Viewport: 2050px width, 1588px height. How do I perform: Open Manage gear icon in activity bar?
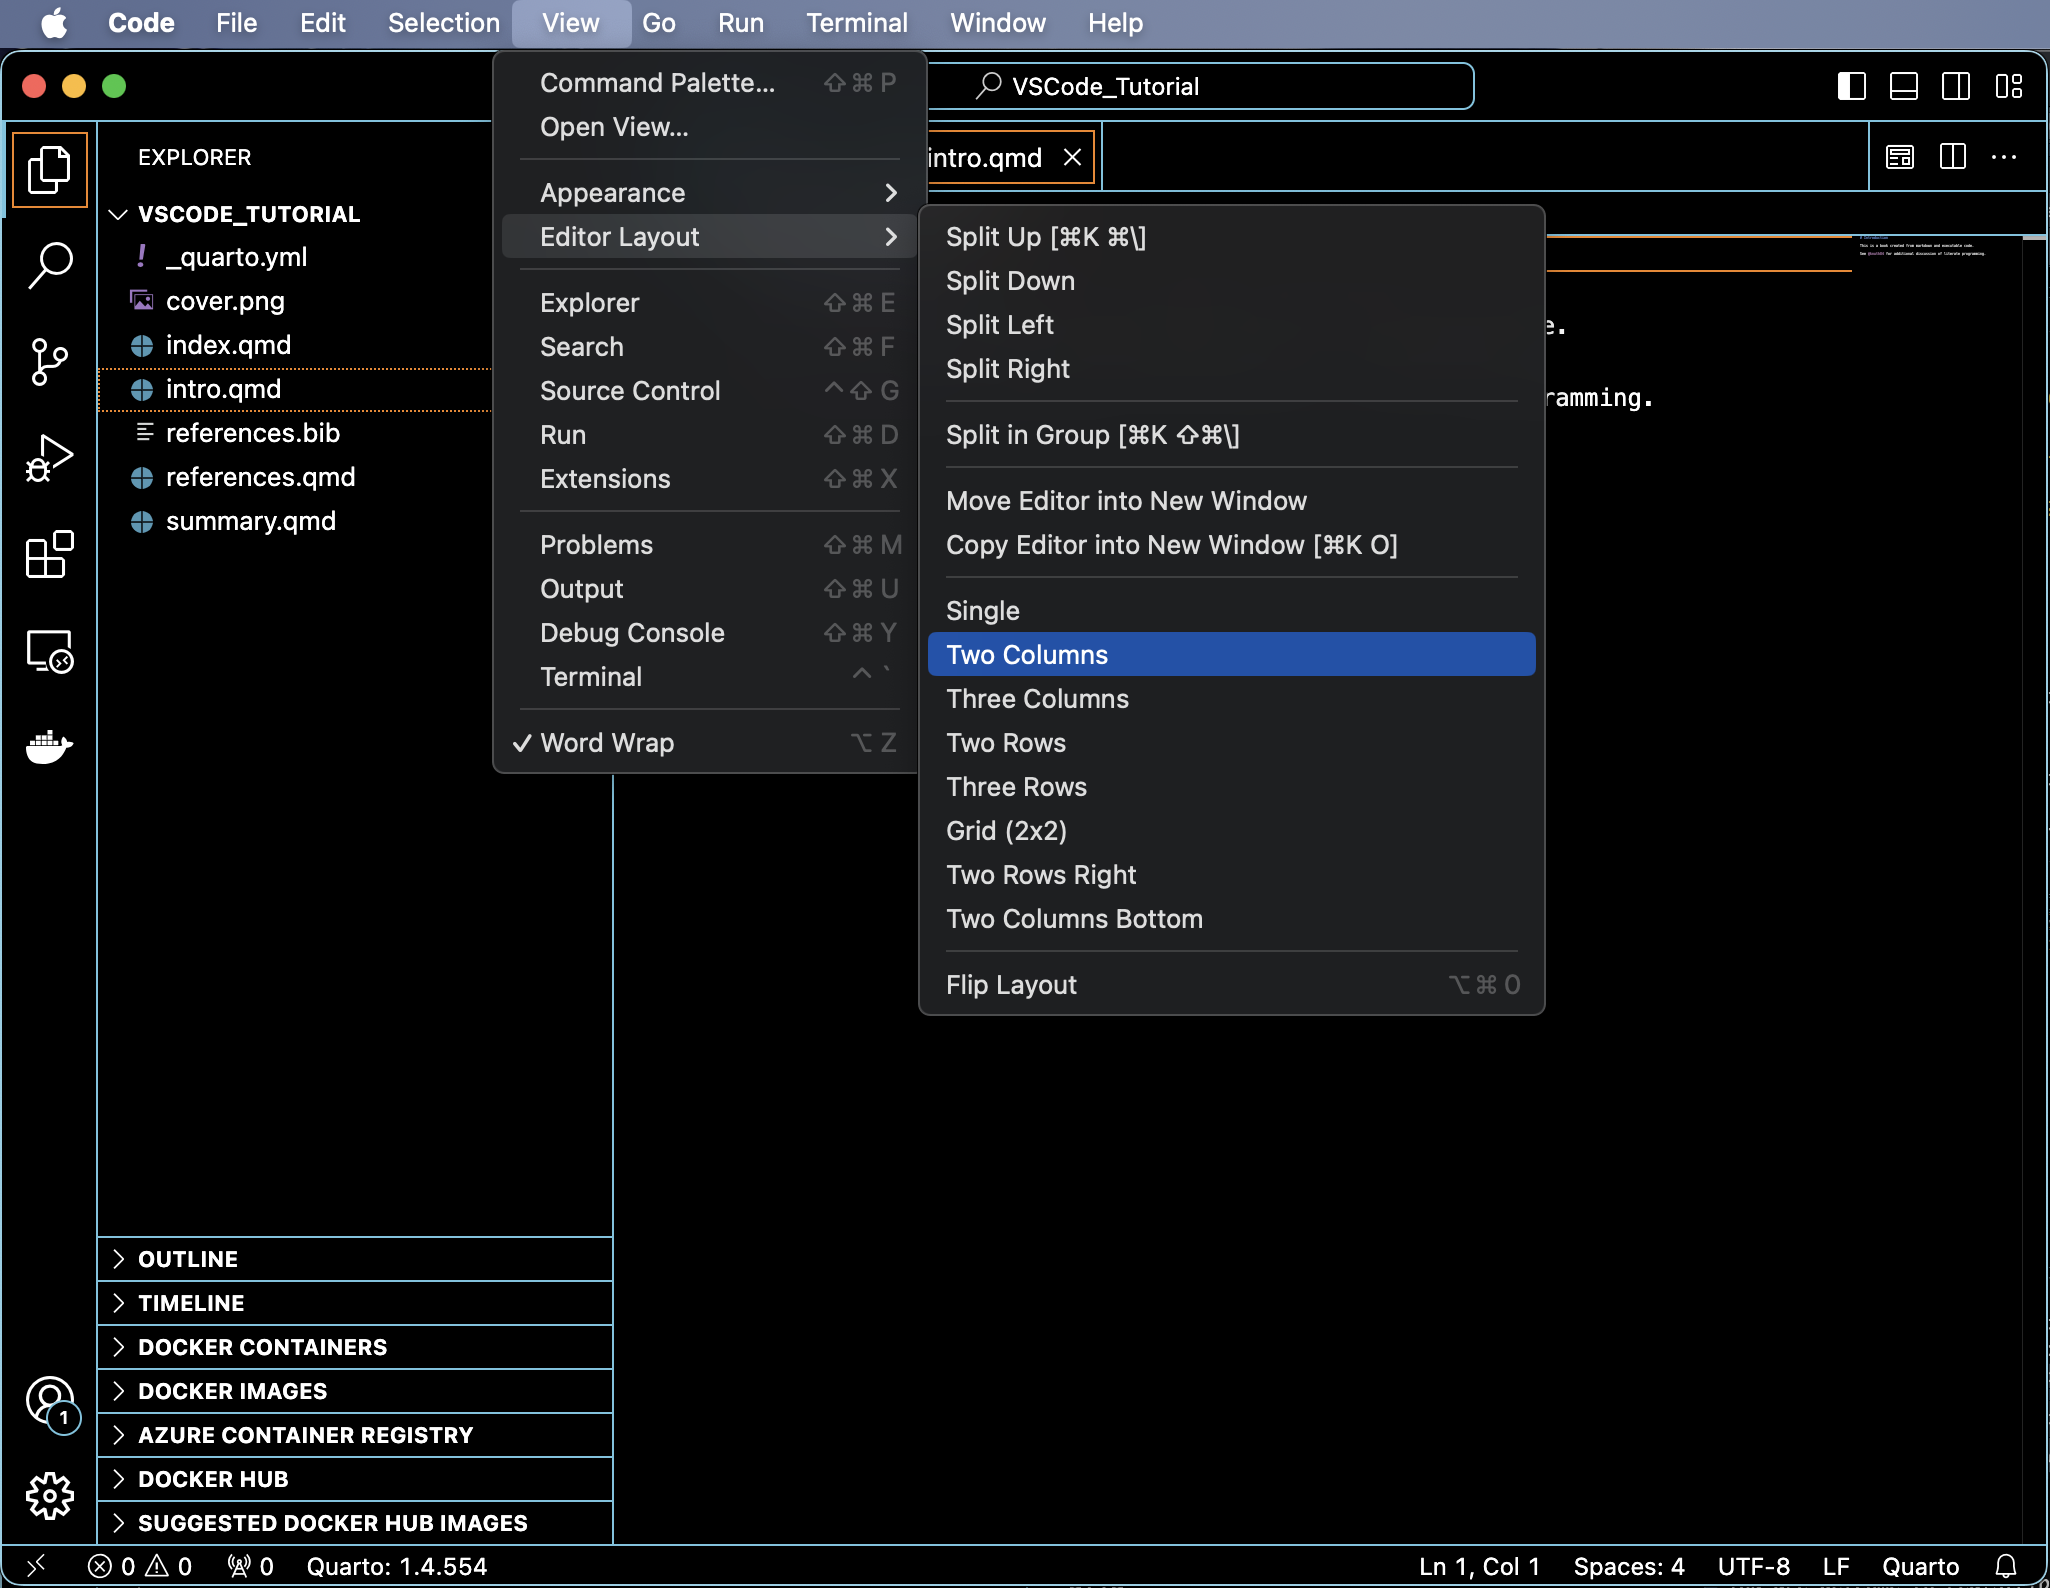[x=49, y=1496]
